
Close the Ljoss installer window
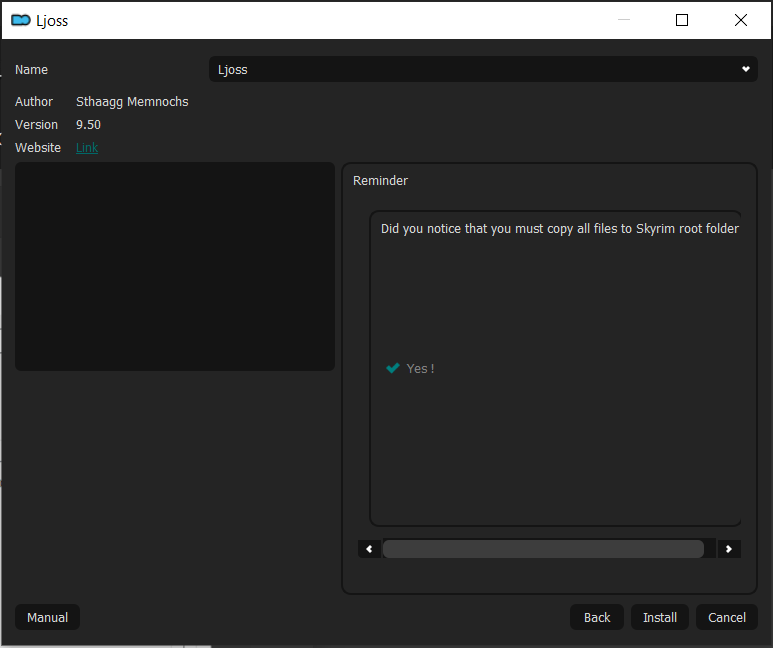tap(740, 20)
